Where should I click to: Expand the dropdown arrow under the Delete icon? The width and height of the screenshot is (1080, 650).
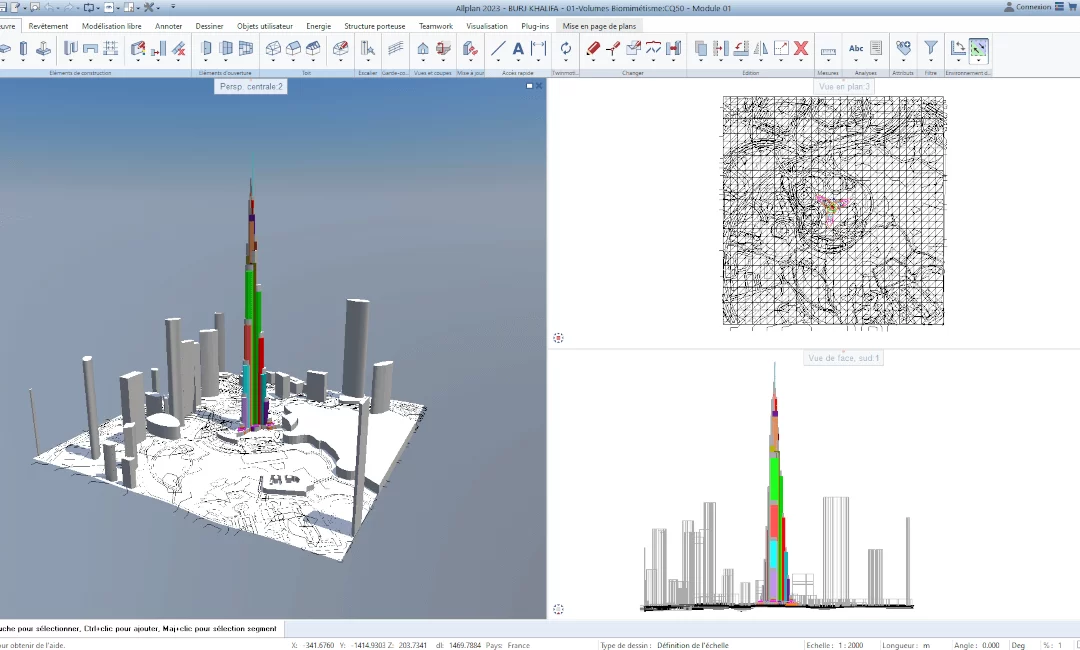pyautogui.click(x=800, y=62)
